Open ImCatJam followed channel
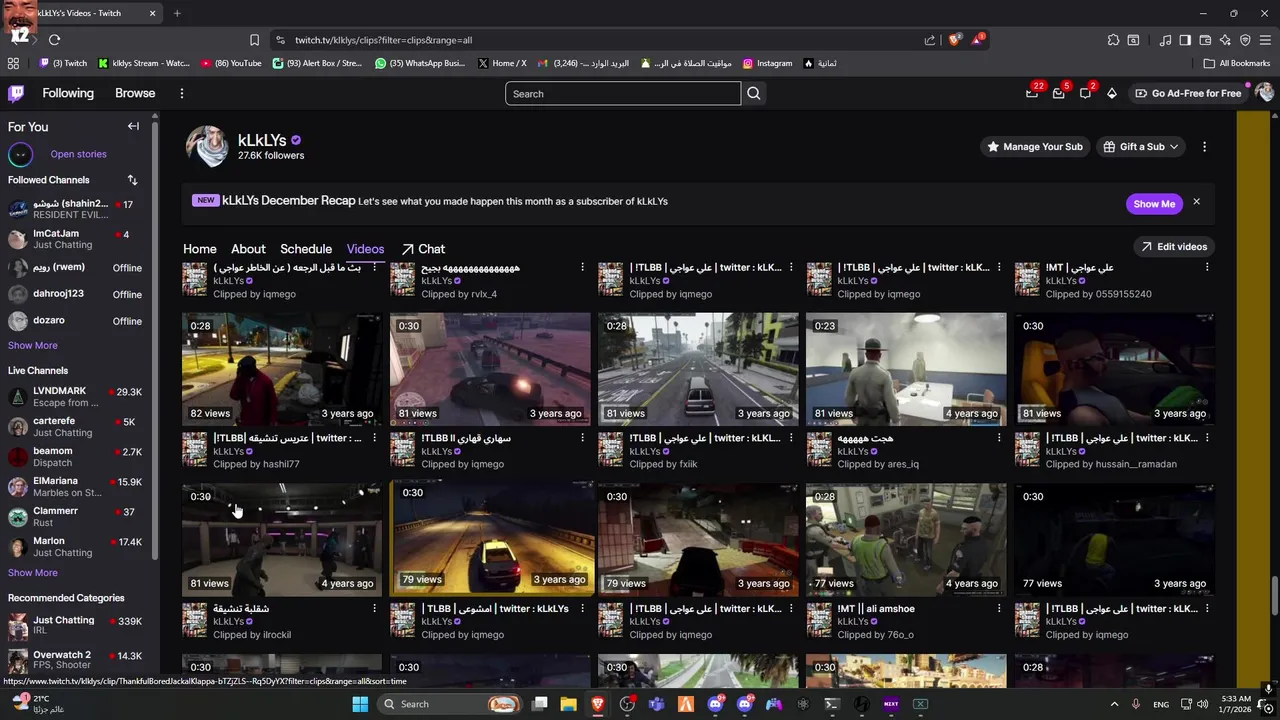Image resolution: width=1280 pixels, height=720 pixels. coord(76,239)
